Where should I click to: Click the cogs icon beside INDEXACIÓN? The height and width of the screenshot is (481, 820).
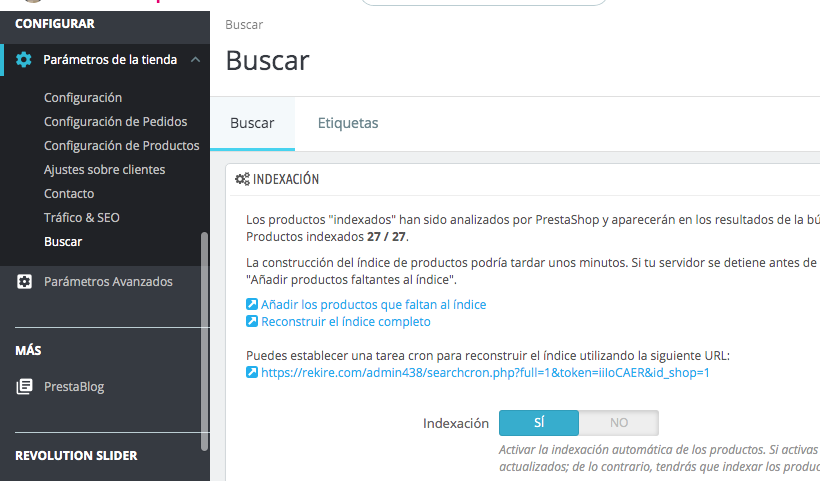click(x=242, y=179)
